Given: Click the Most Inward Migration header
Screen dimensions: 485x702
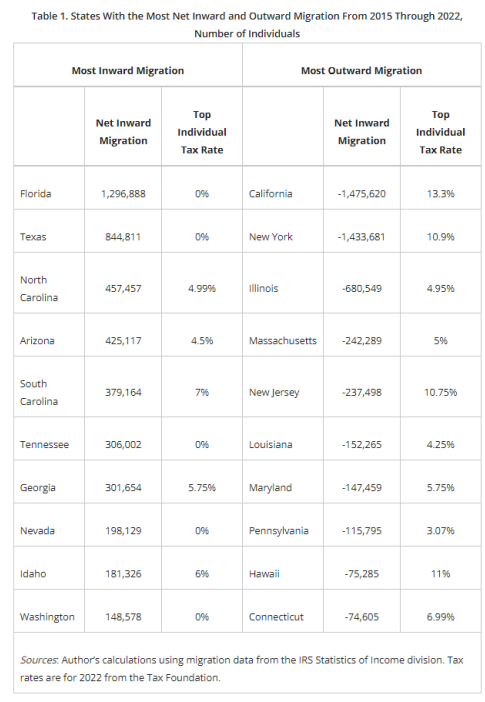Looking at the screenshot, I should [x=128, y=71].
